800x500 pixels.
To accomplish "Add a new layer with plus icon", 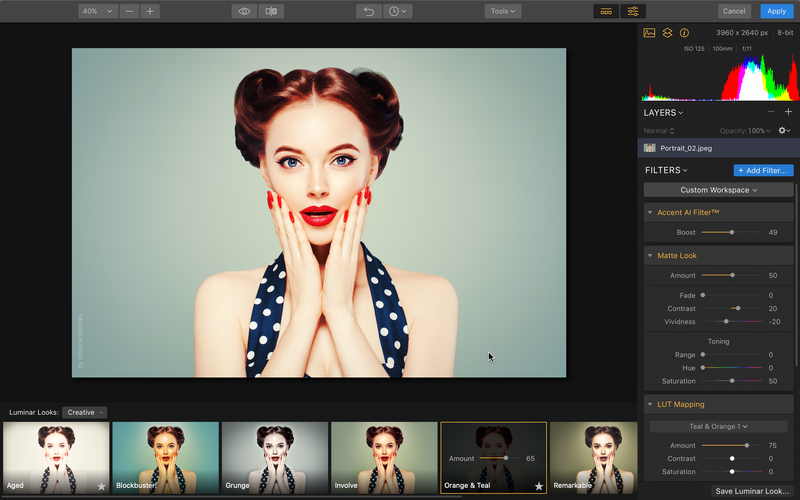I will tap(788, 112).
